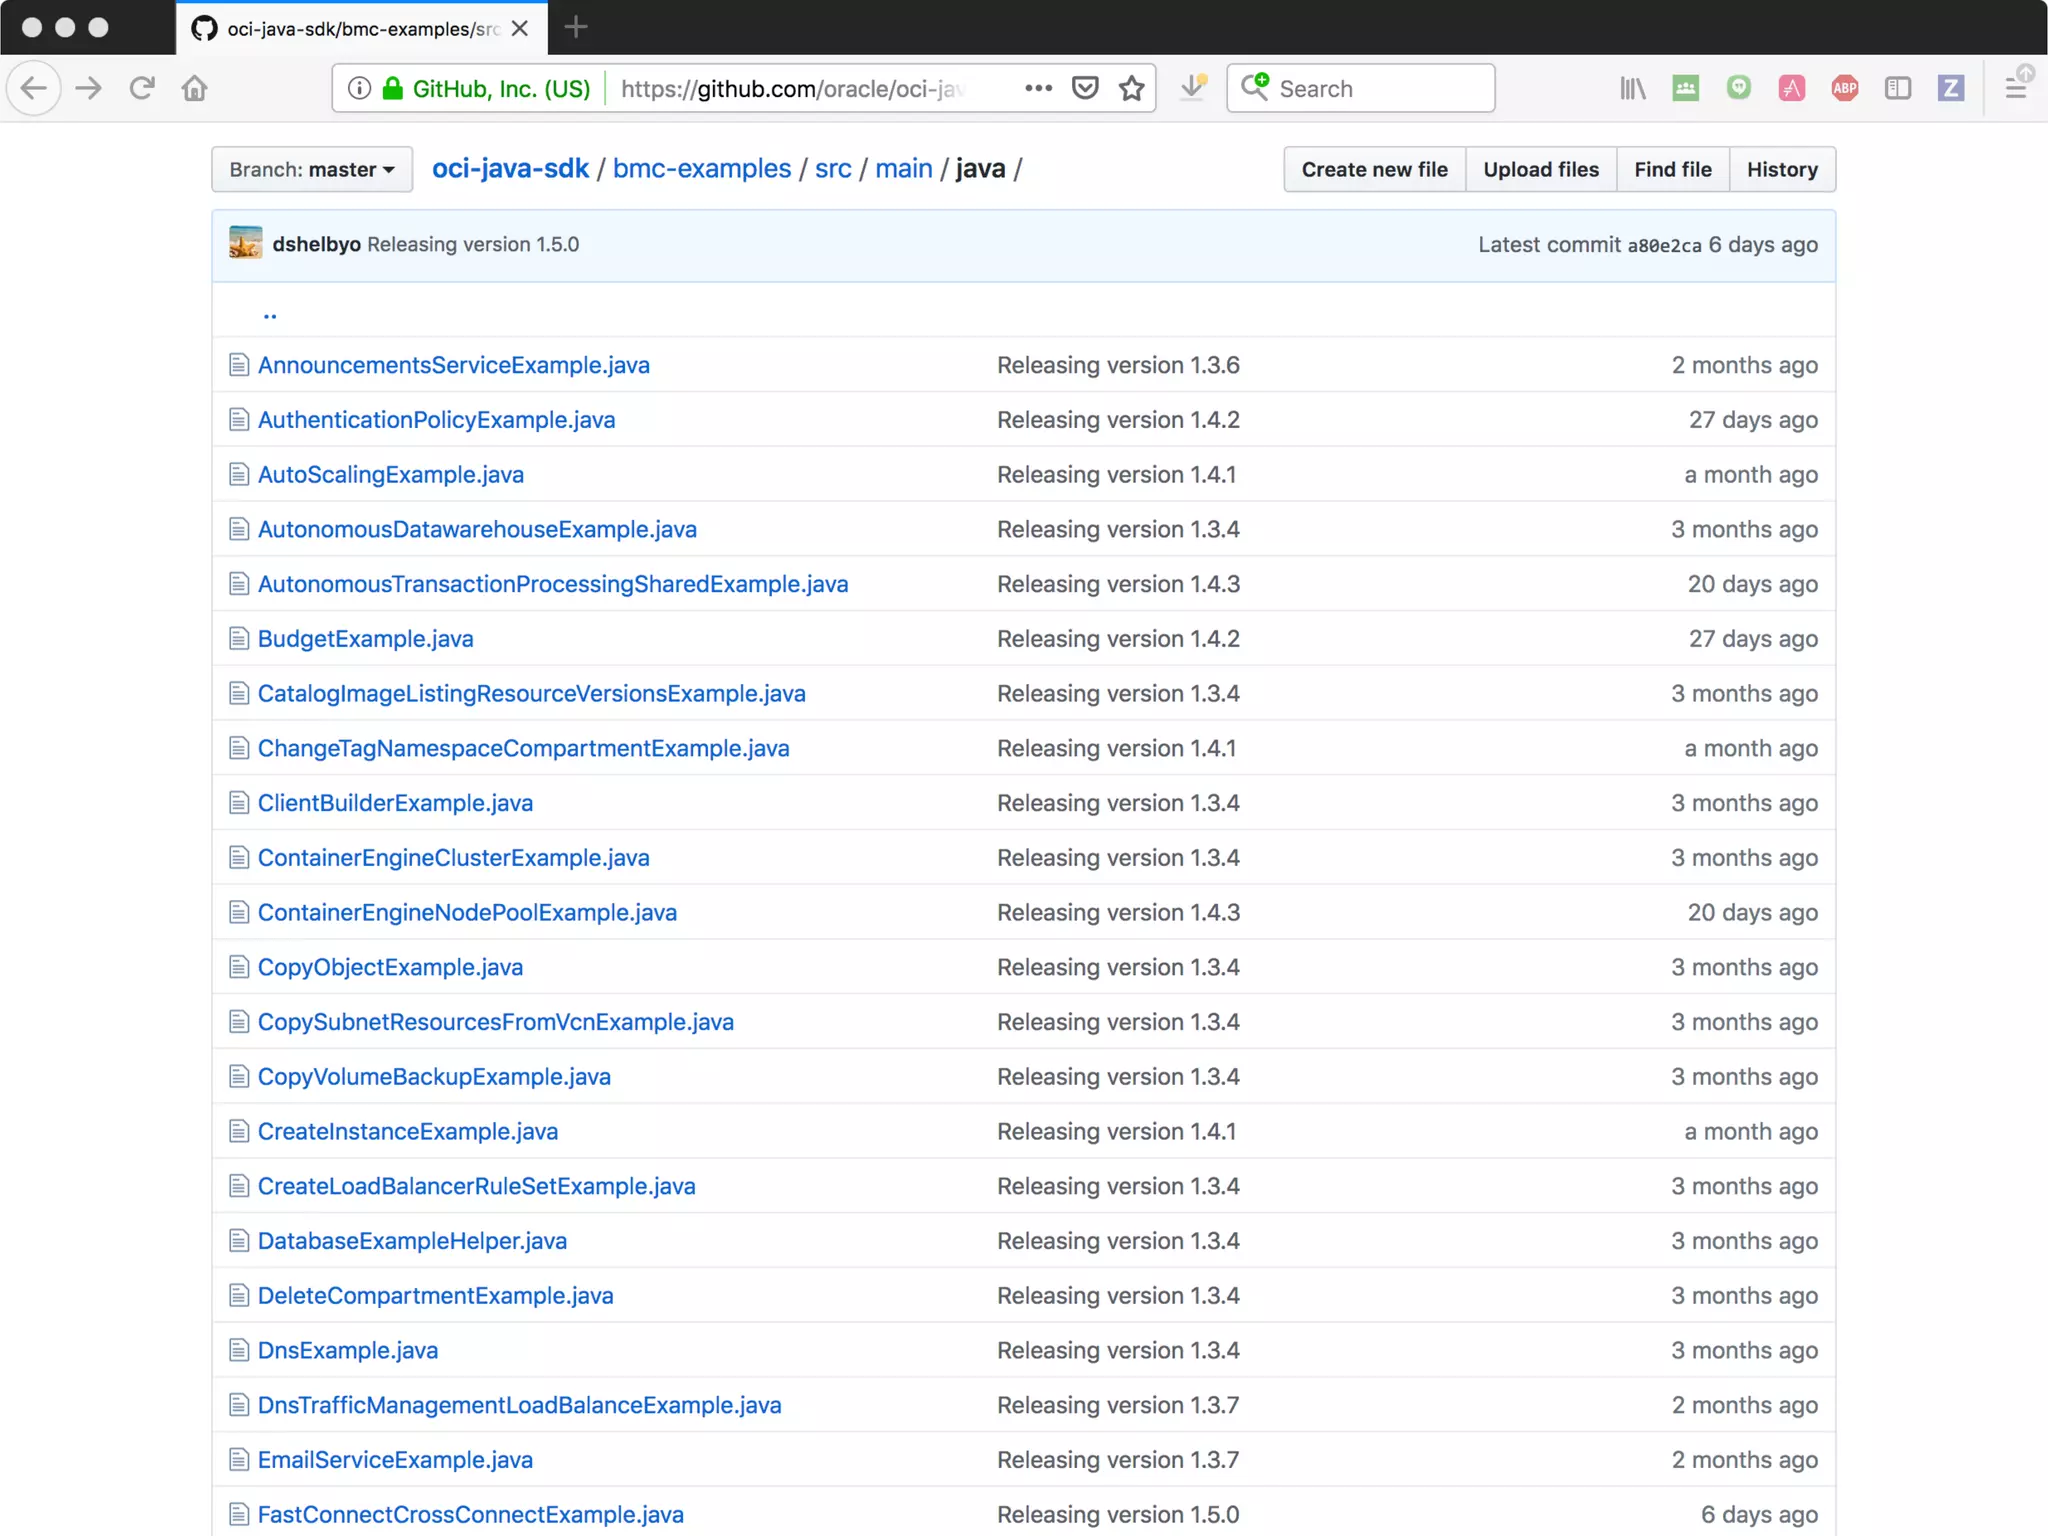Open the Firefox hamburger menu
This screenshot has width=2048, height=1536.
pyautogui.click(x=2016, y=88)
